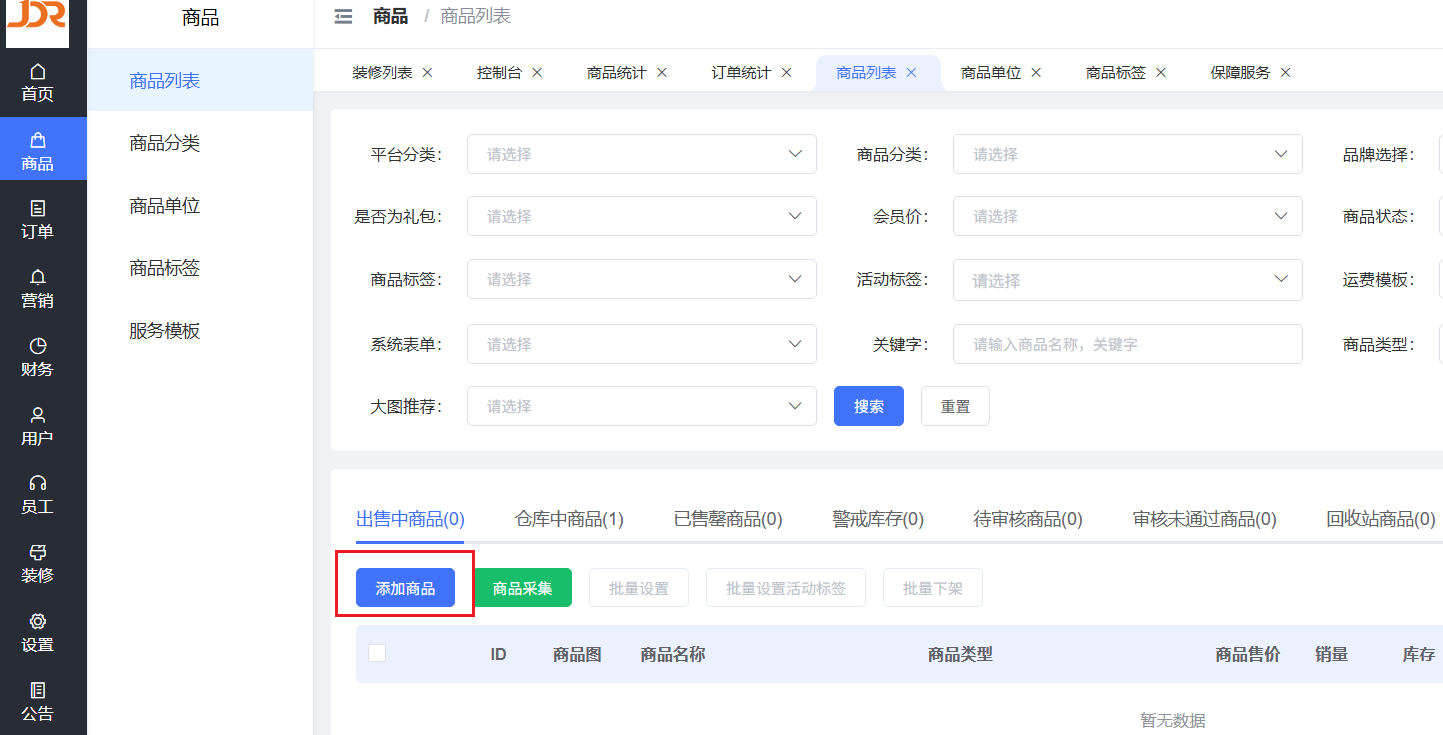
Task: Click the 批量下架 button
Action: (x=933, y=588)
